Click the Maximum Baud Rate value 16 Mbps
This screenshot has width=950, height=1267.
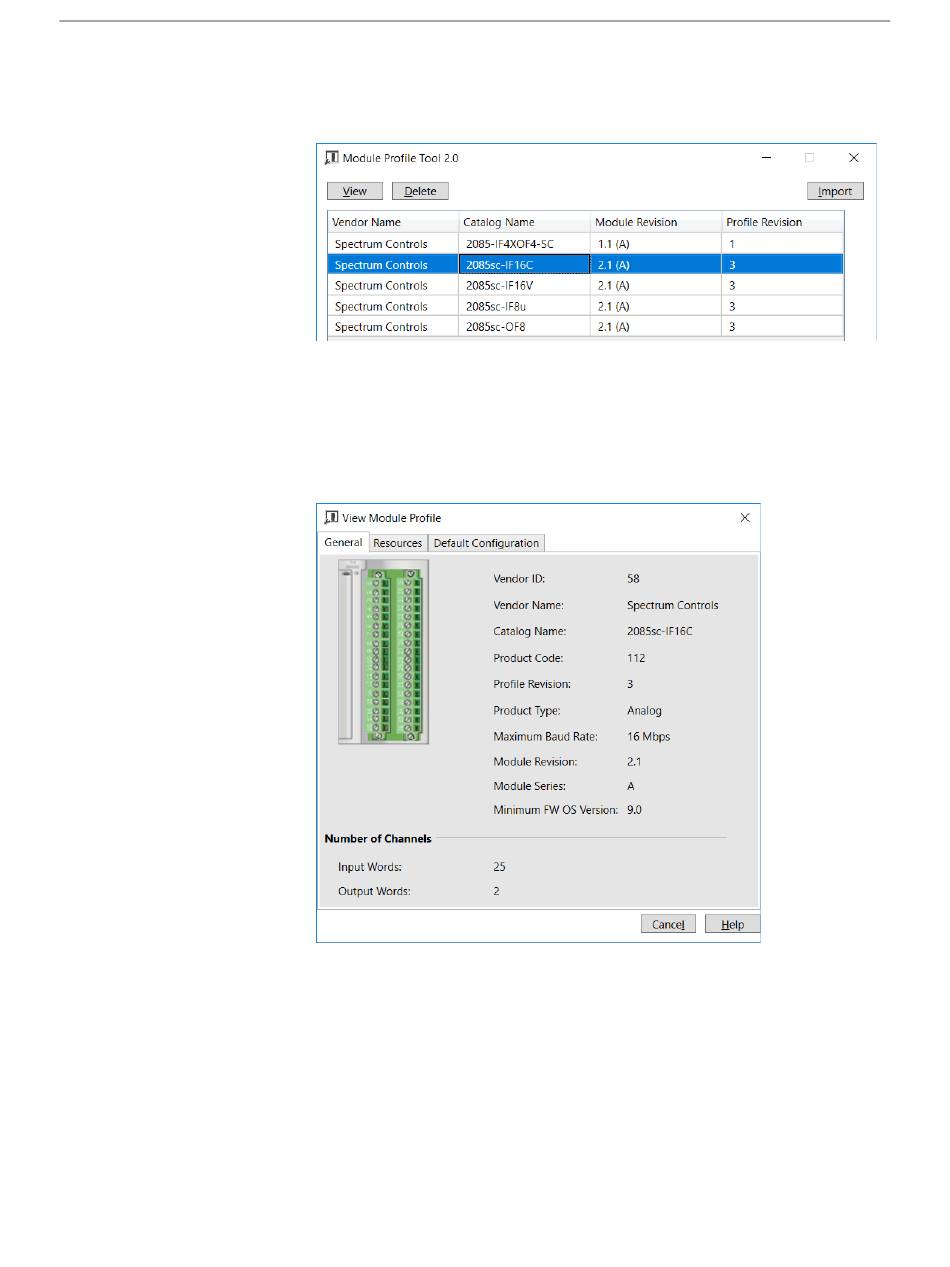pos(648,737)
